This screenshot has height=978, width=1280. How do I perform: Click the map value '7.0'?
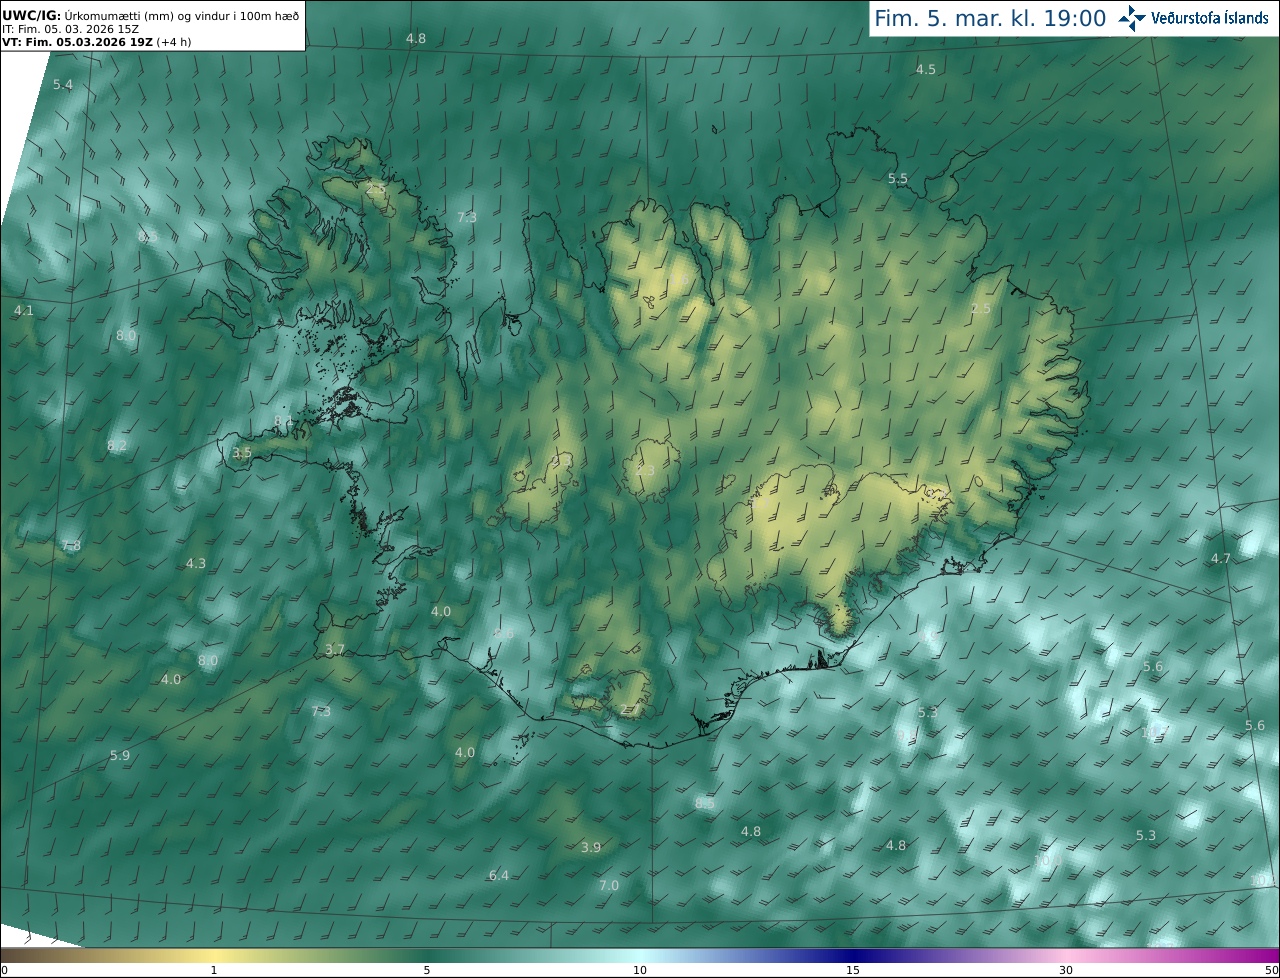pyautogui.click(x=609, y=885)
